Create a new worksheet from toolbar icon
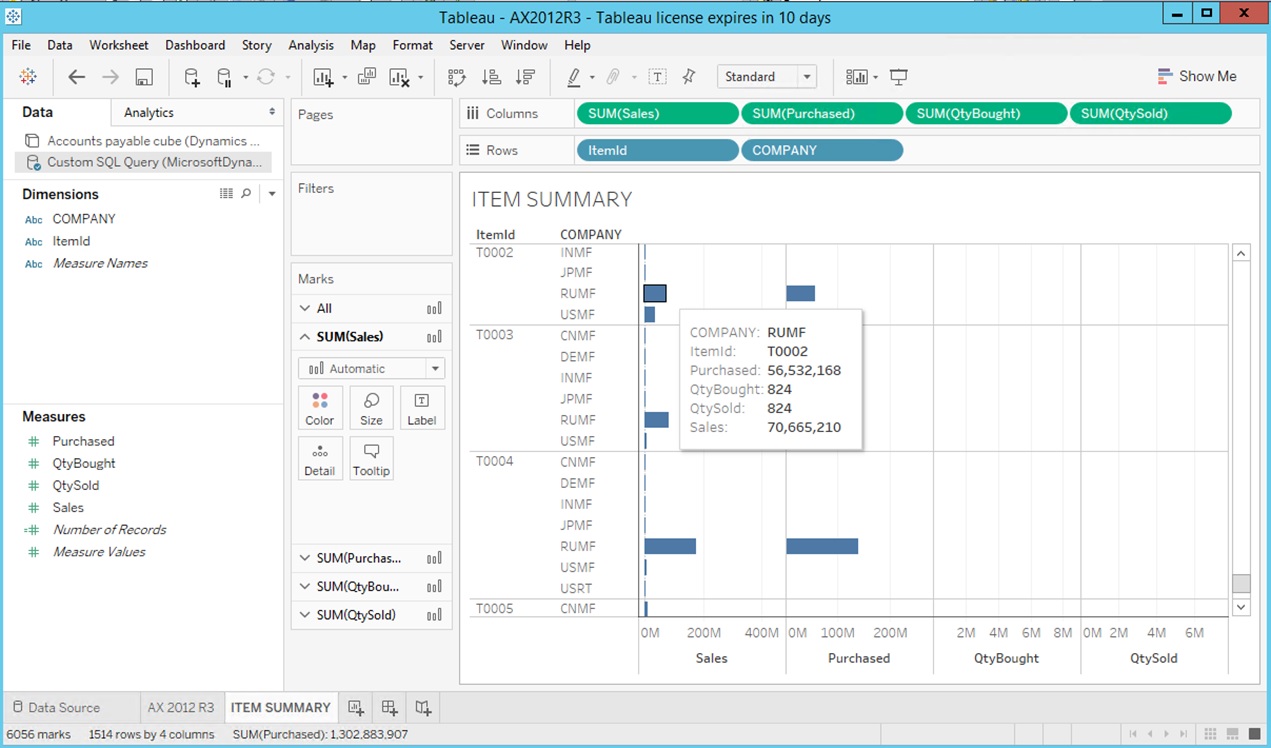The height and width of the screenshot is (748, 1271). point(323,77)
